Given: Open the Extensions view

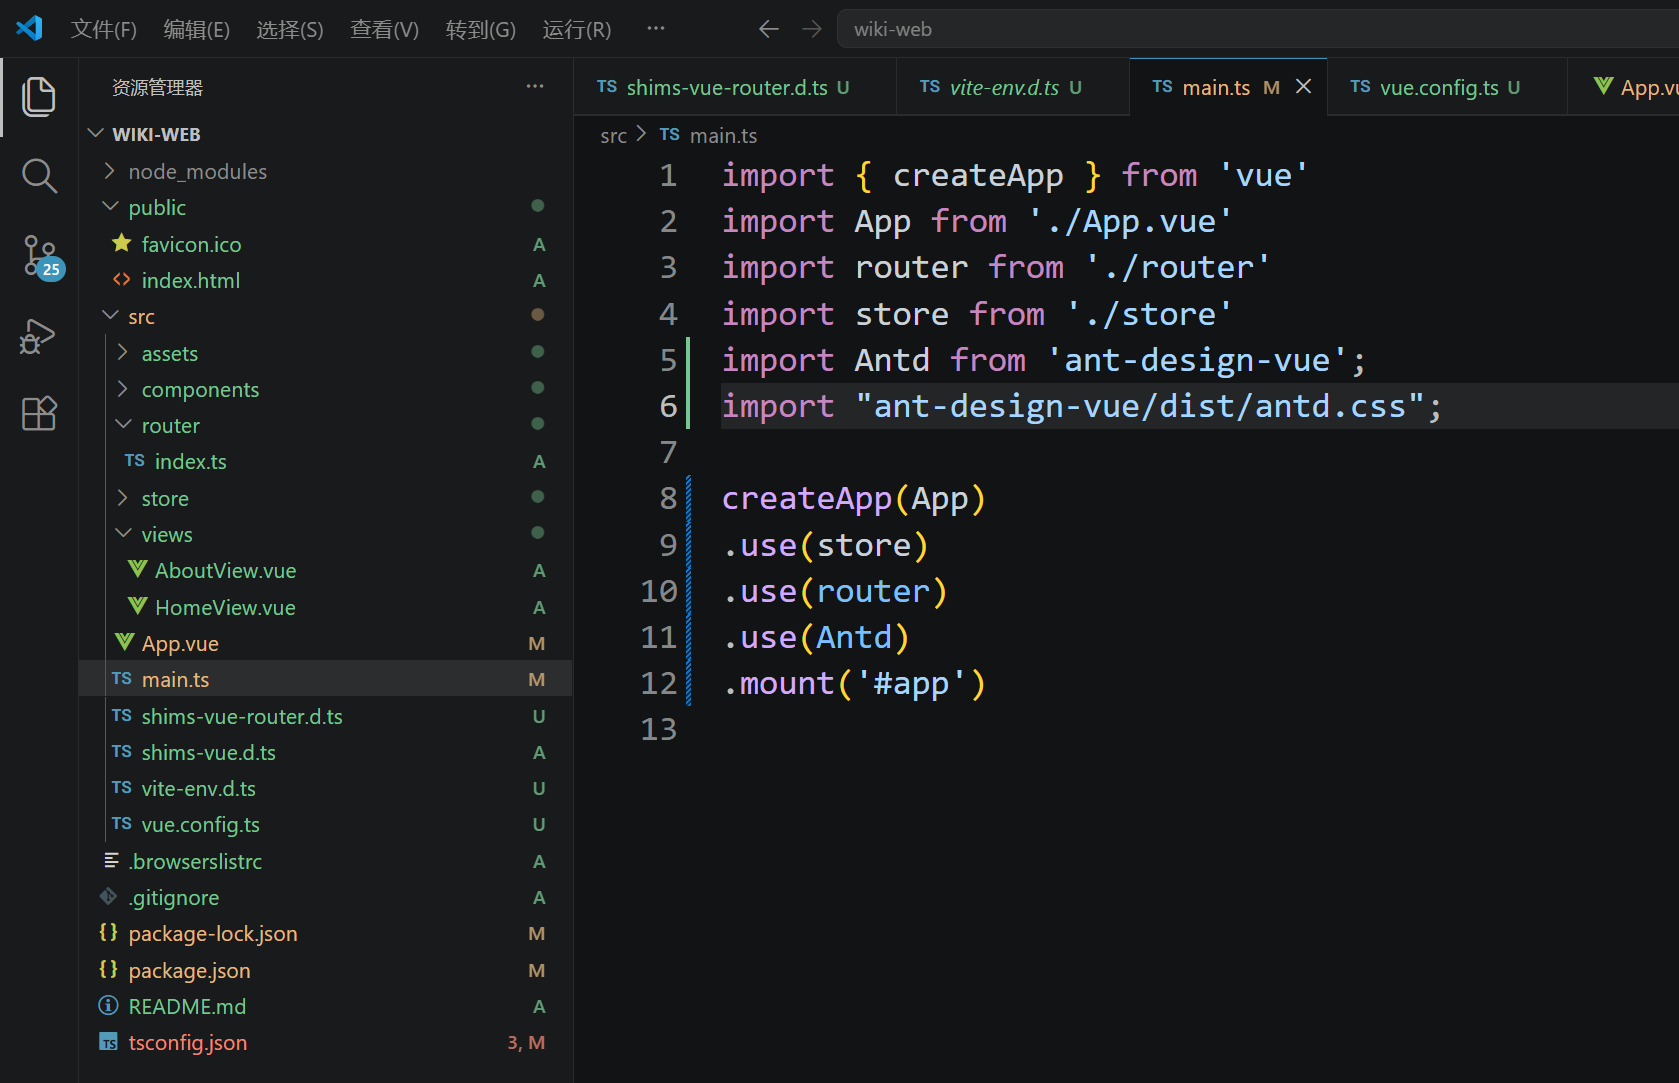Looking at the screenshot, I should tap(39, 413).
